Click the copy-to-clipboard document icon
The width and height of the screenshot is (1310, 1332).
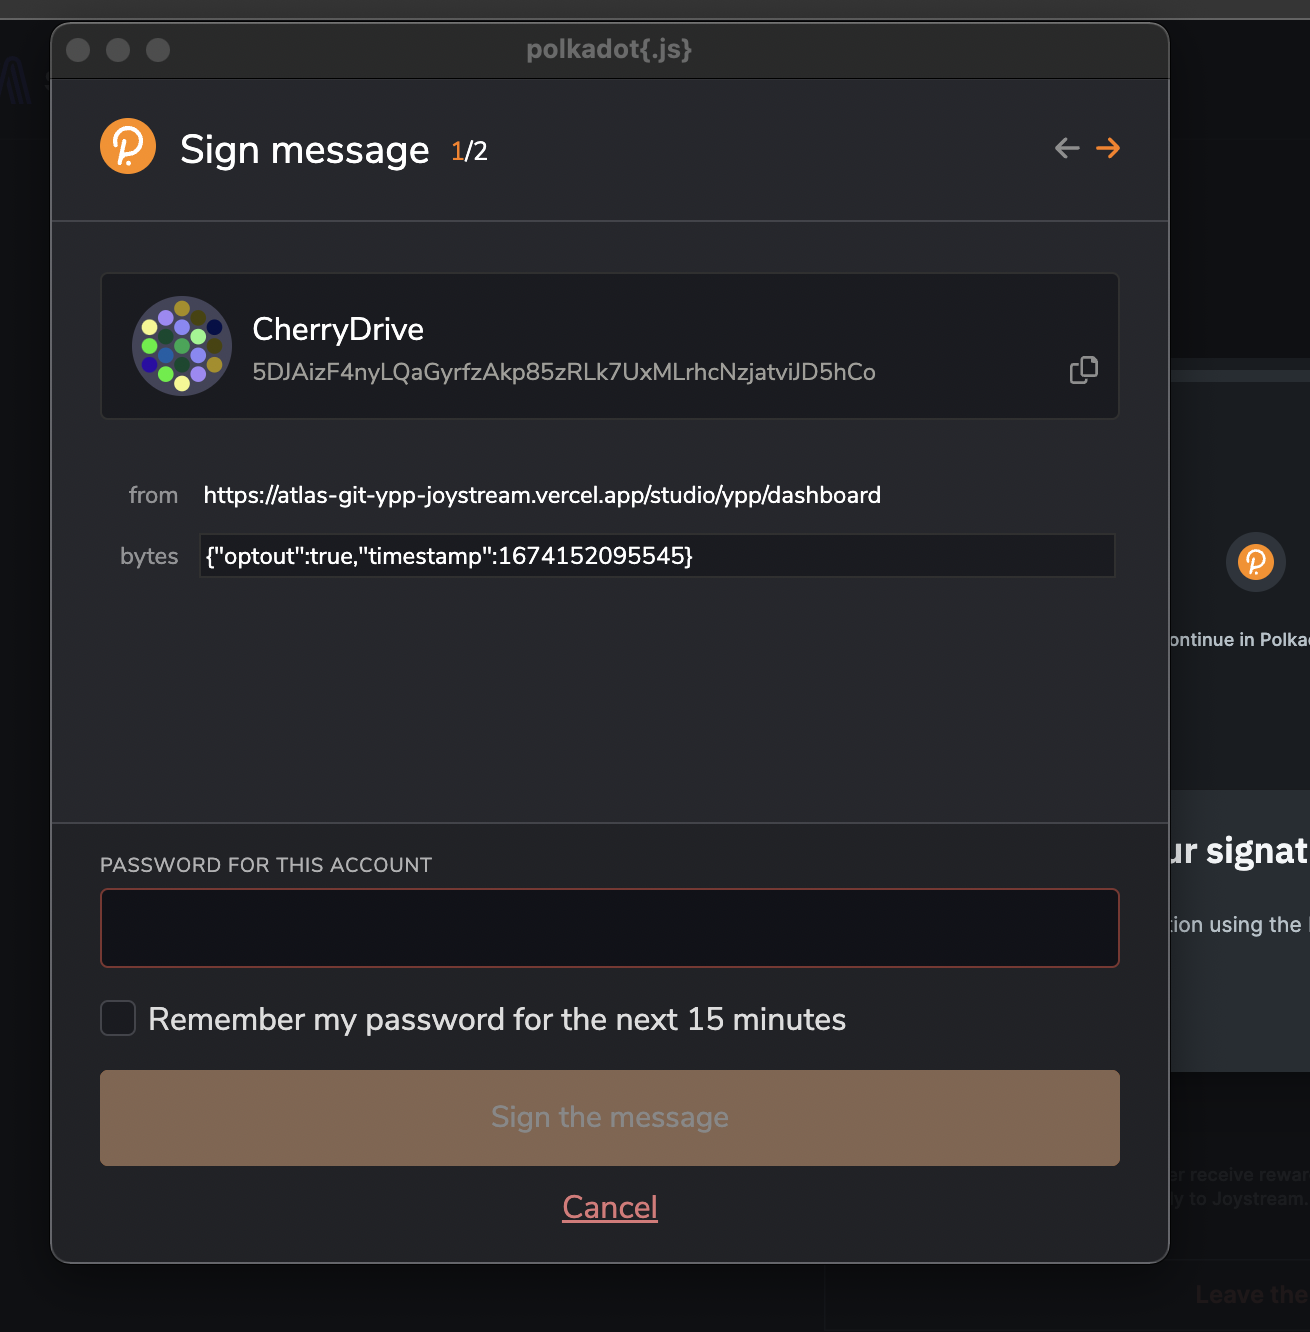point(1084,369)
